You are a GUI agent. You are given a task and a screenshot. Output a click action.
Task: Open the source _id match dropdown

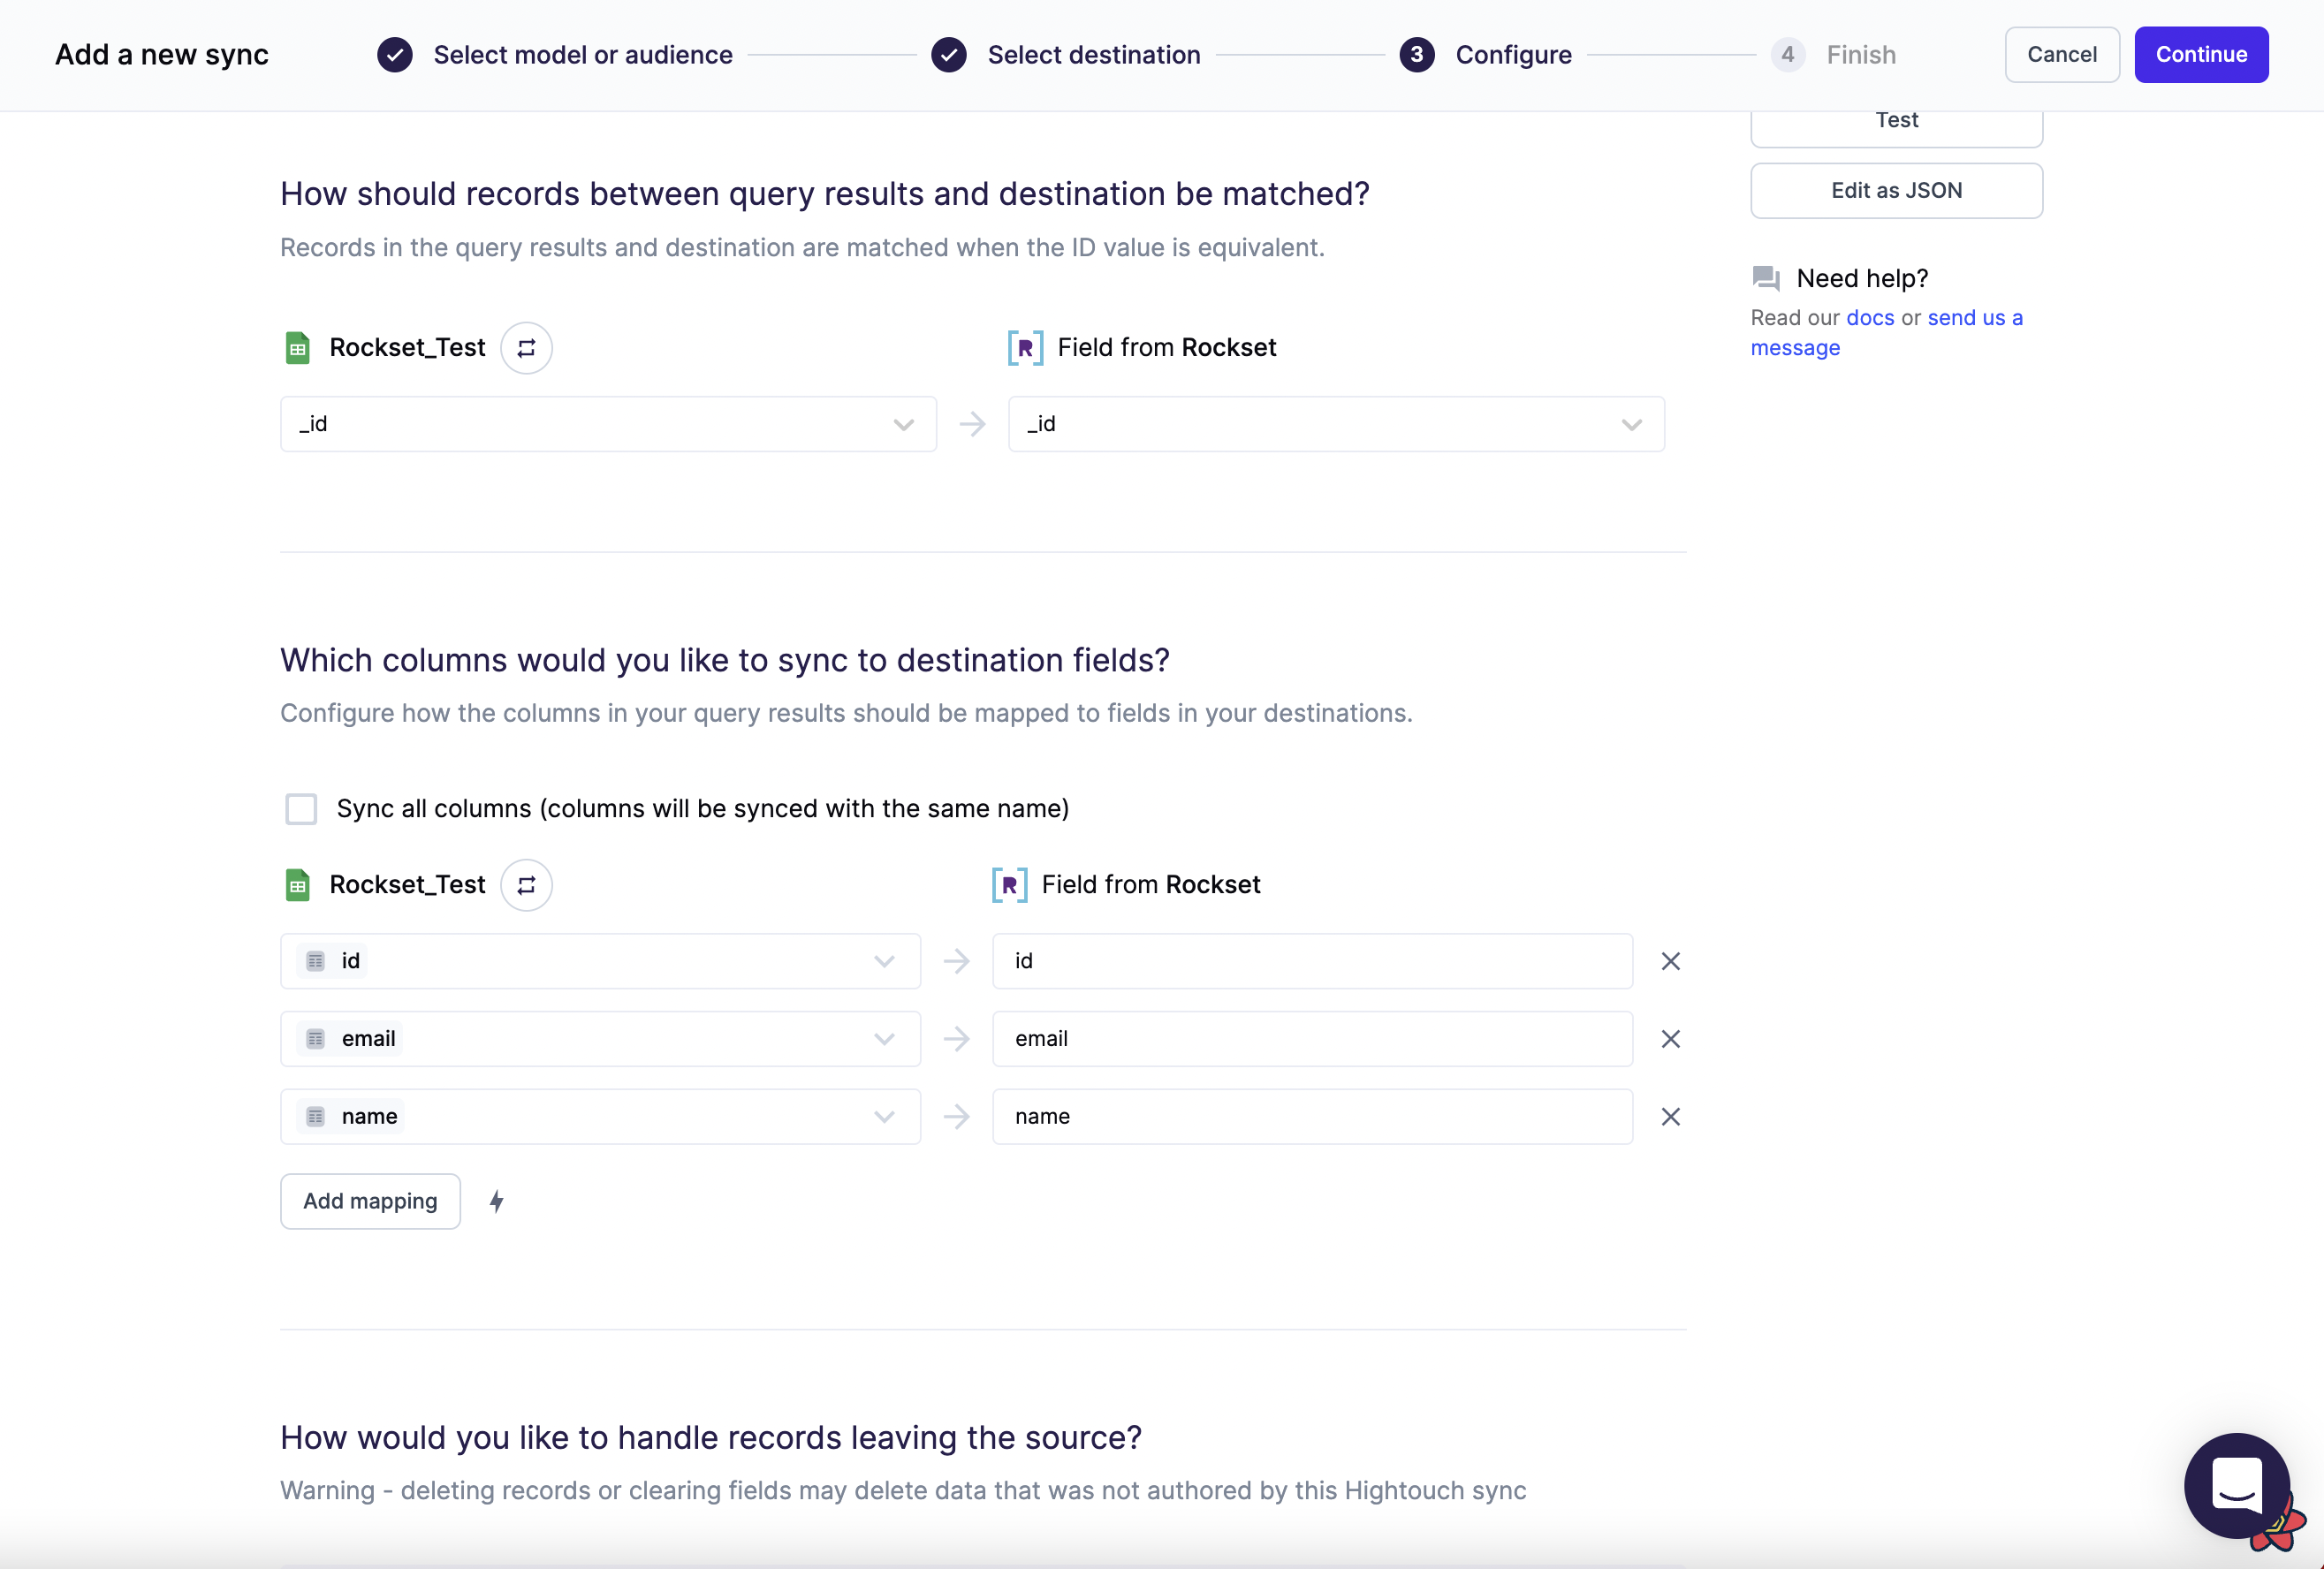pyautogui.click(x=608, y=424)
